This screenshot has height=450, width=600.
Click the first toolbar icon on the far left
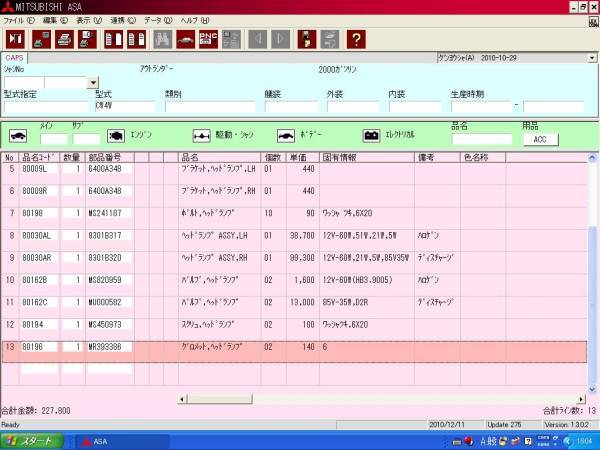pos(15,39)
